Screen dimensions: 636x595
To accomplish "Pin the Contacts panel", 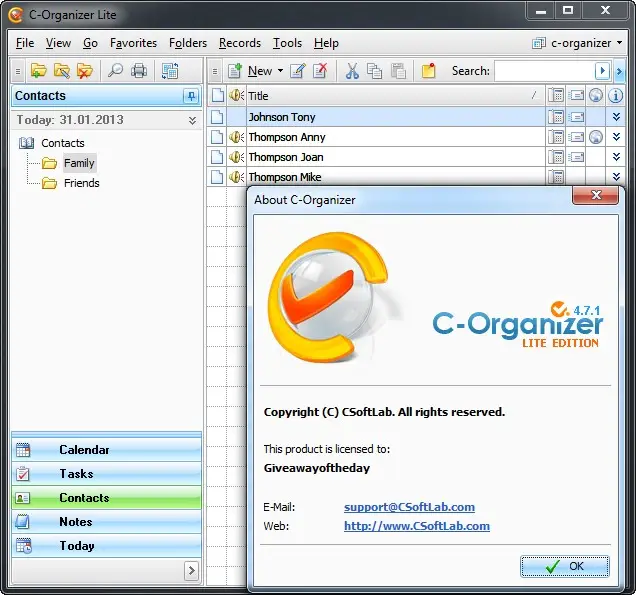I will [x=191, y=96].
